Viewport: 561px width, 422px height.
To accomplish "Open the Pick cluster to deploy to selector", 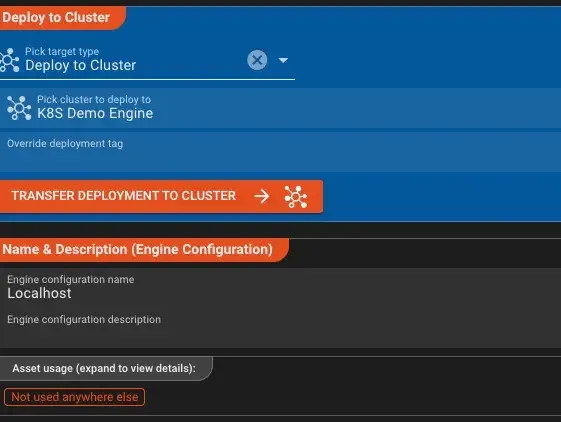I will point(280,108).
